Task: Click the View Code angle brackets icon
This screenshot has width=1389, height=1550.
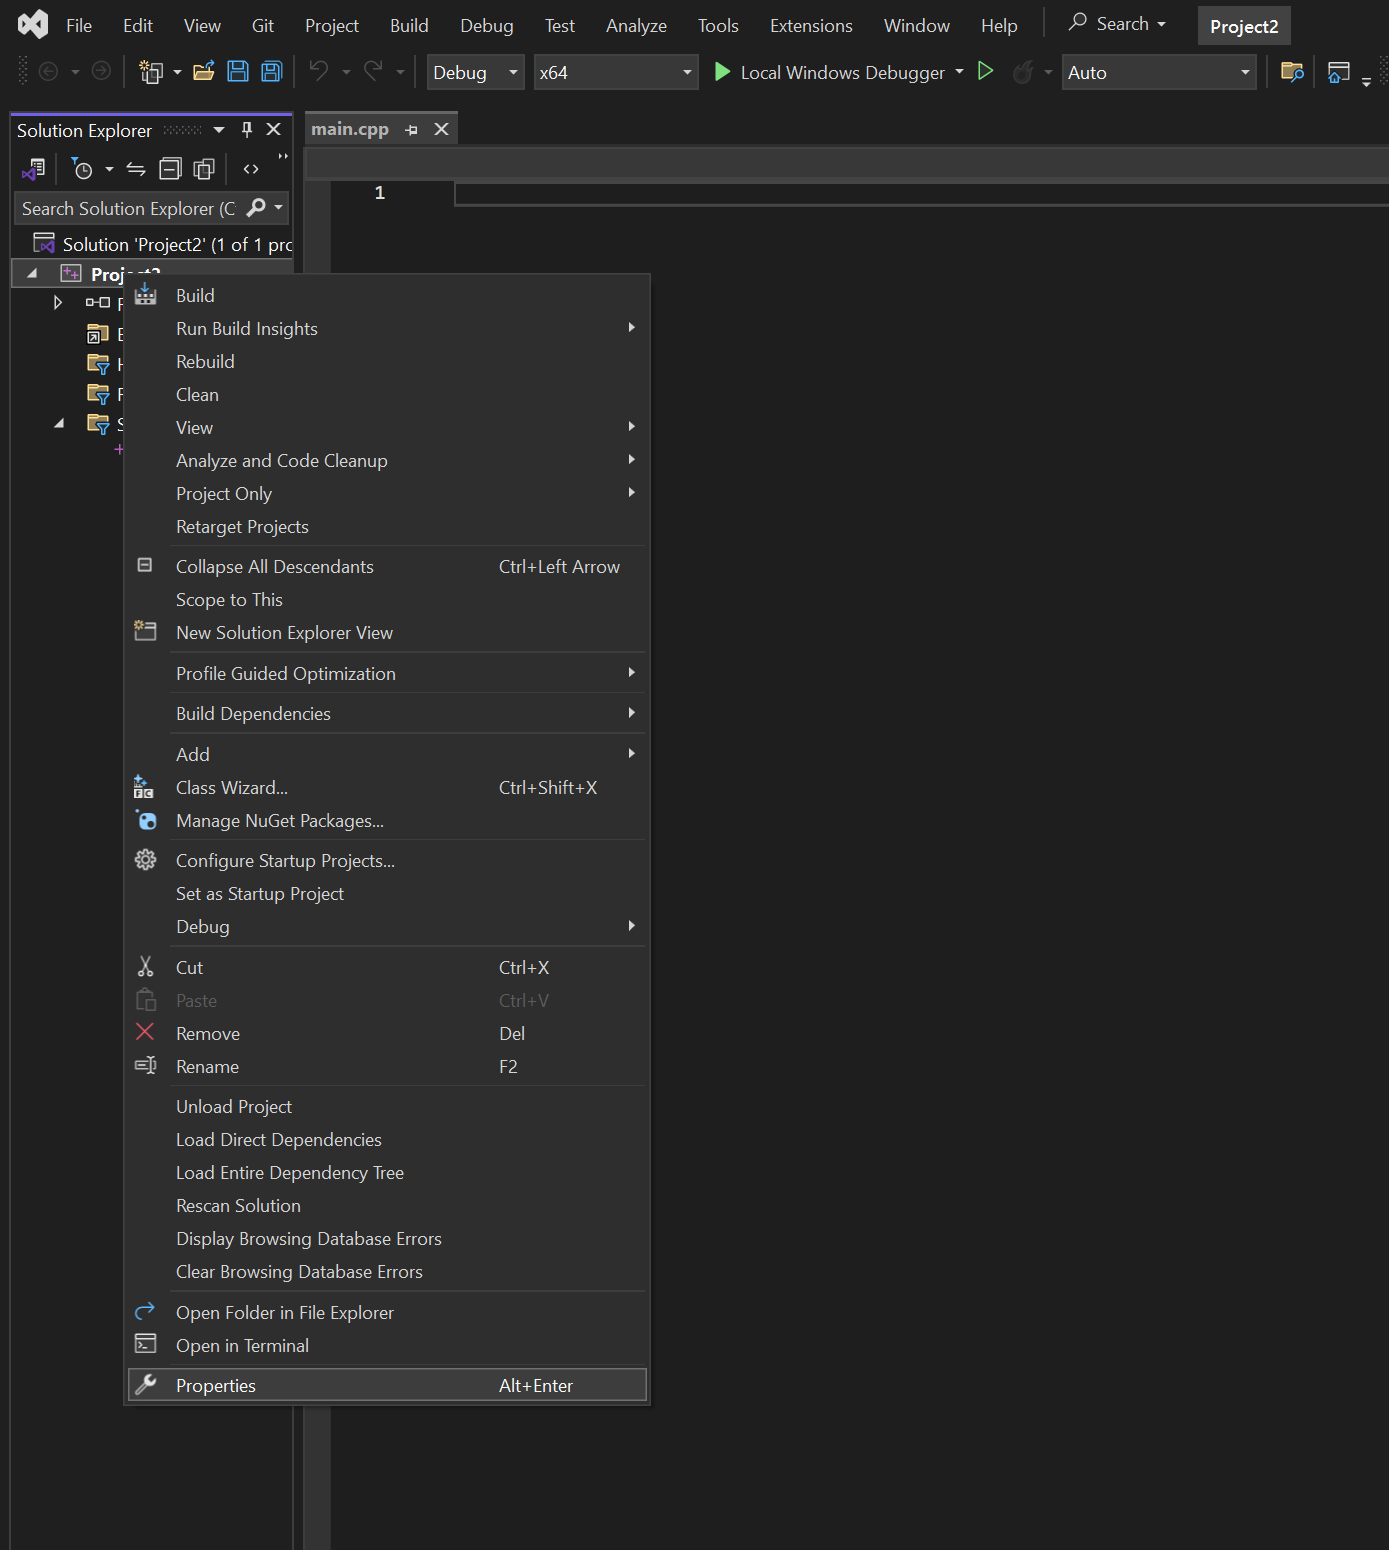Action: point(251,169)
